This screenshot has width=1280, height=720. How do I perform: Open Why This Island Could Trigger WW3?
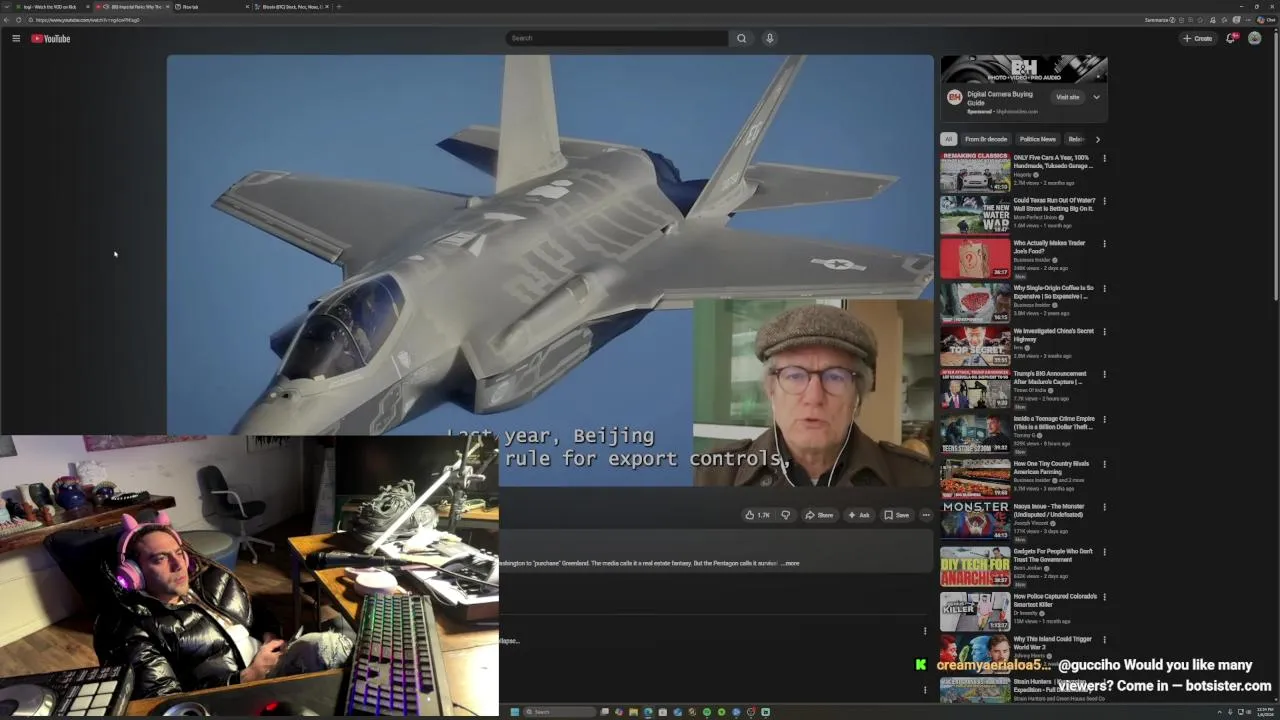(1053, 643)
